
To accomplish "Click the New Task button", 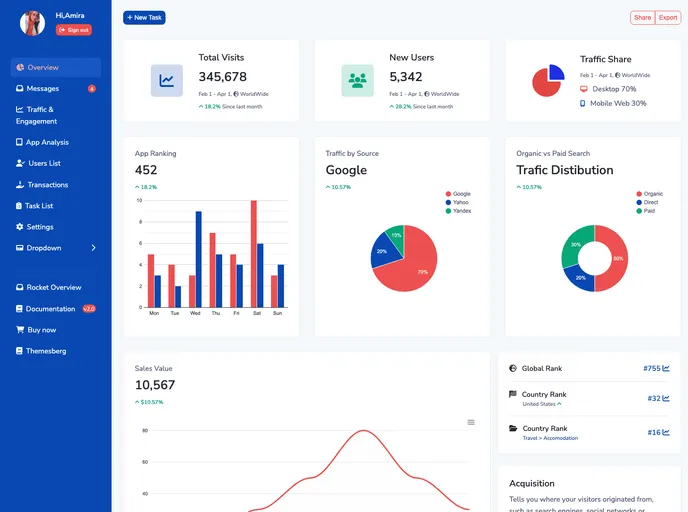I will tap(144, 18).
